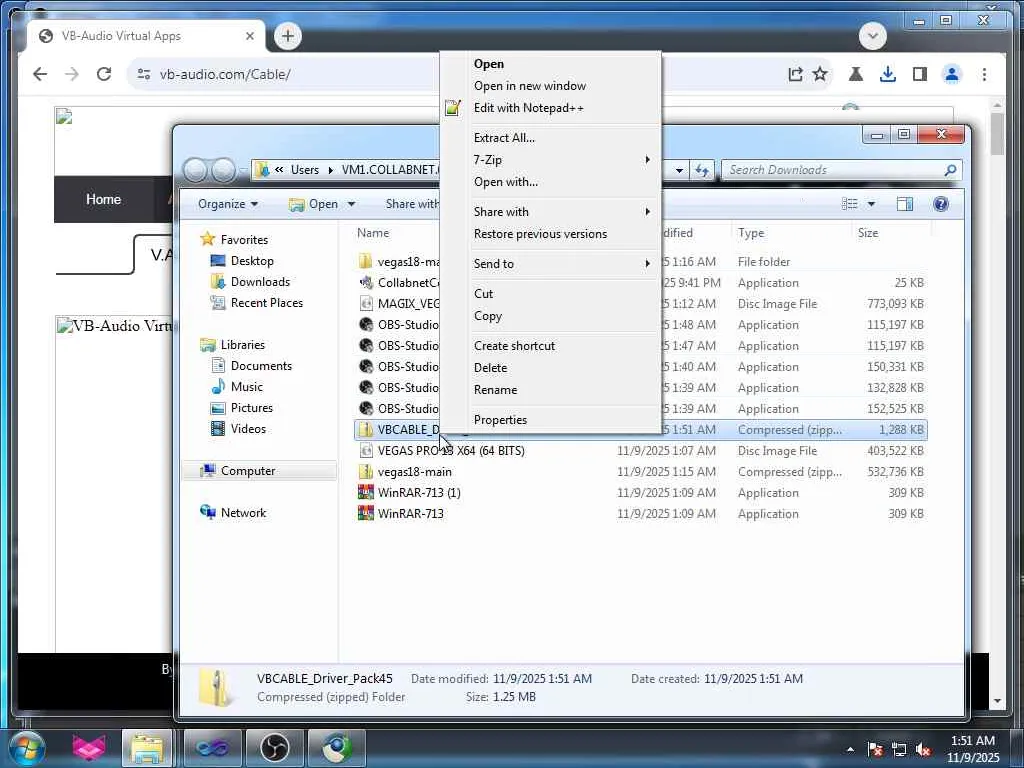1024x768 pixels.
Task: Select Create shortcut
Action: [x=514, y=346]
